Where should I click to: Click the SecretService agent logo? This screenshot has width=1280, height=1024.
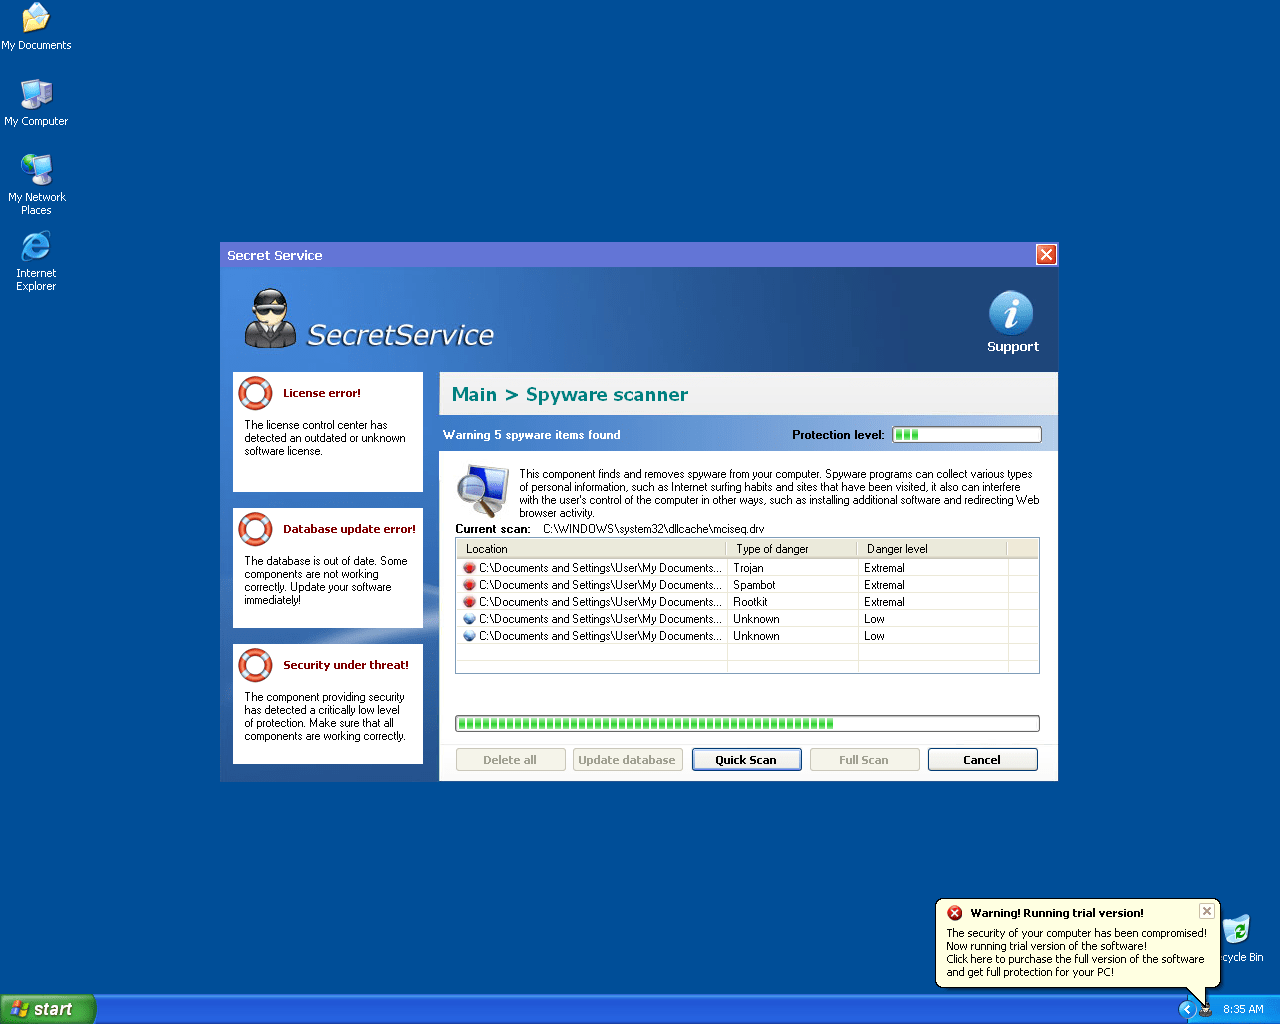(270, 319)
